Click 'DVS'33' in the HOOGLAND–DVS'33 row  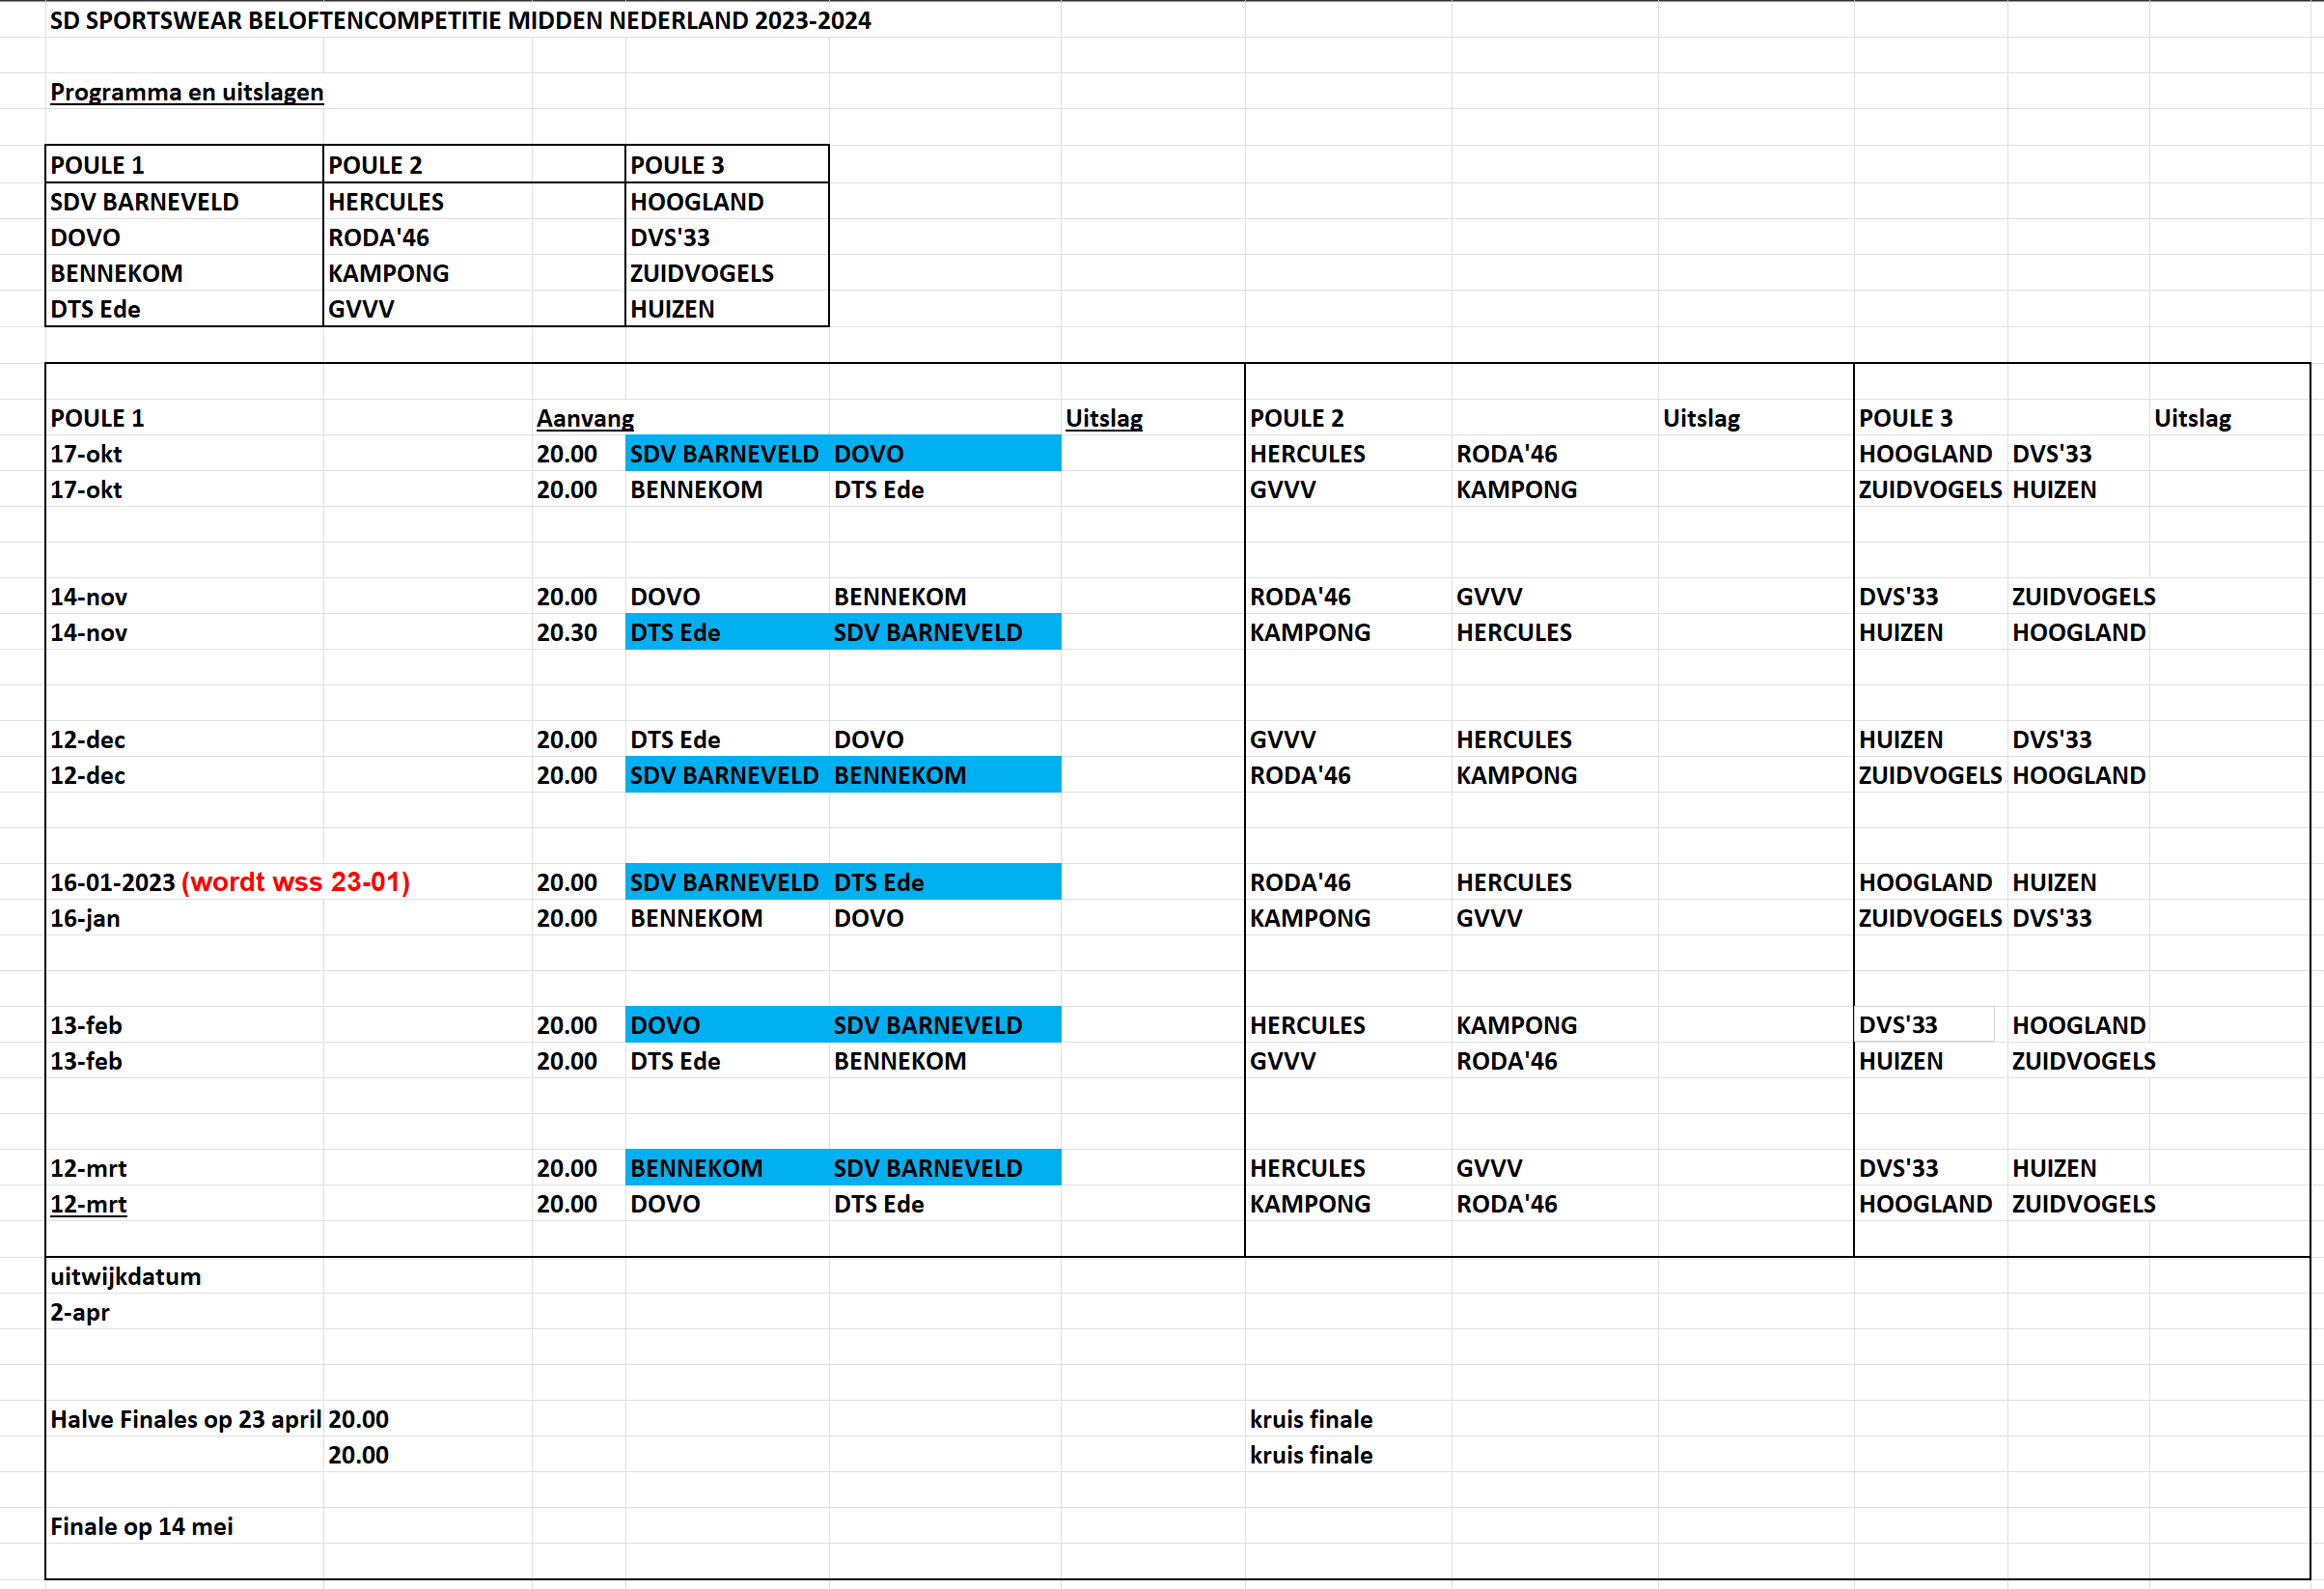[x=2052, y=454]
